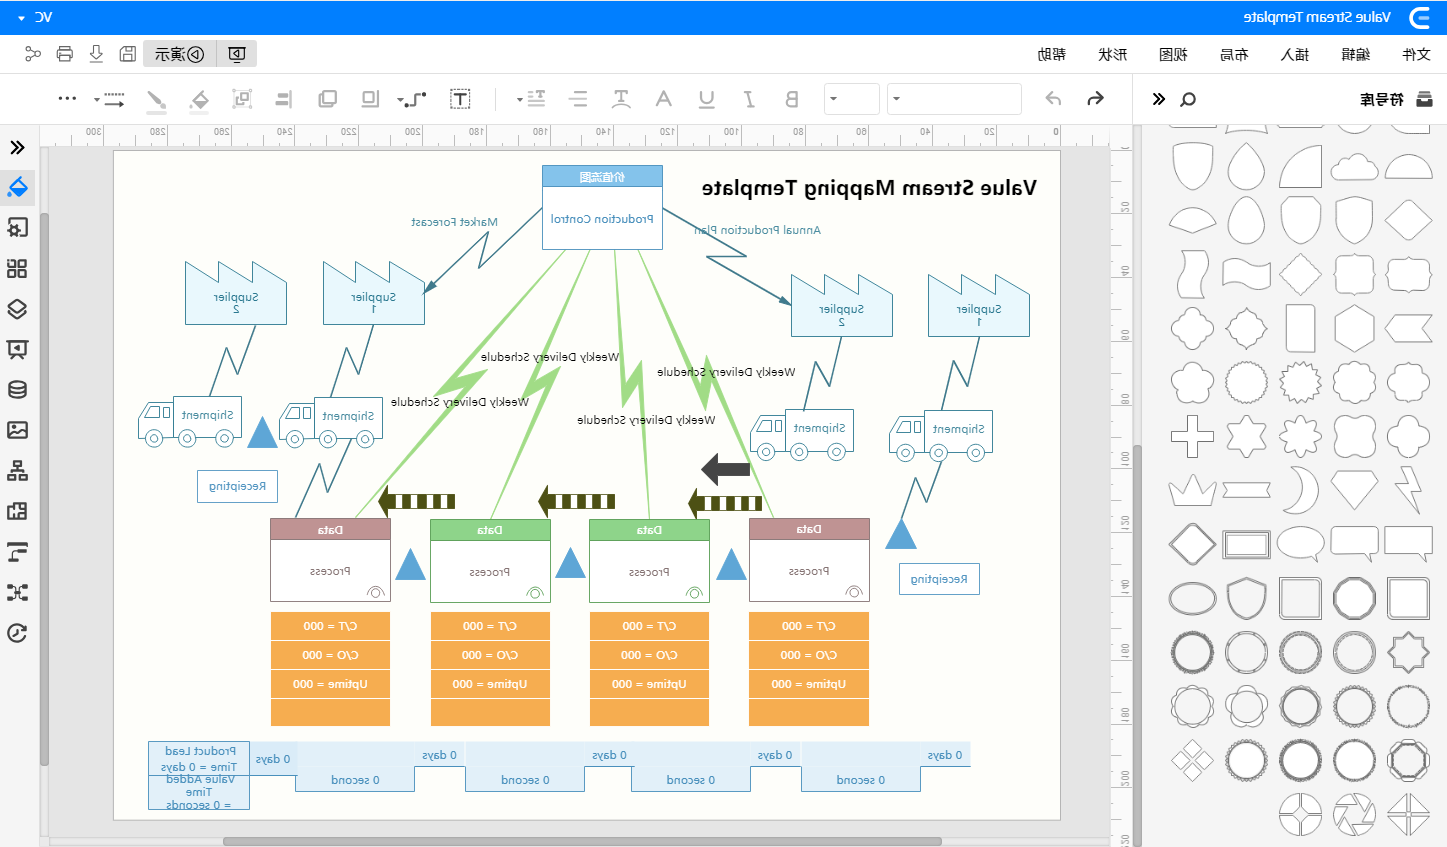Open the history clock sidebar panel

point(17,633)
